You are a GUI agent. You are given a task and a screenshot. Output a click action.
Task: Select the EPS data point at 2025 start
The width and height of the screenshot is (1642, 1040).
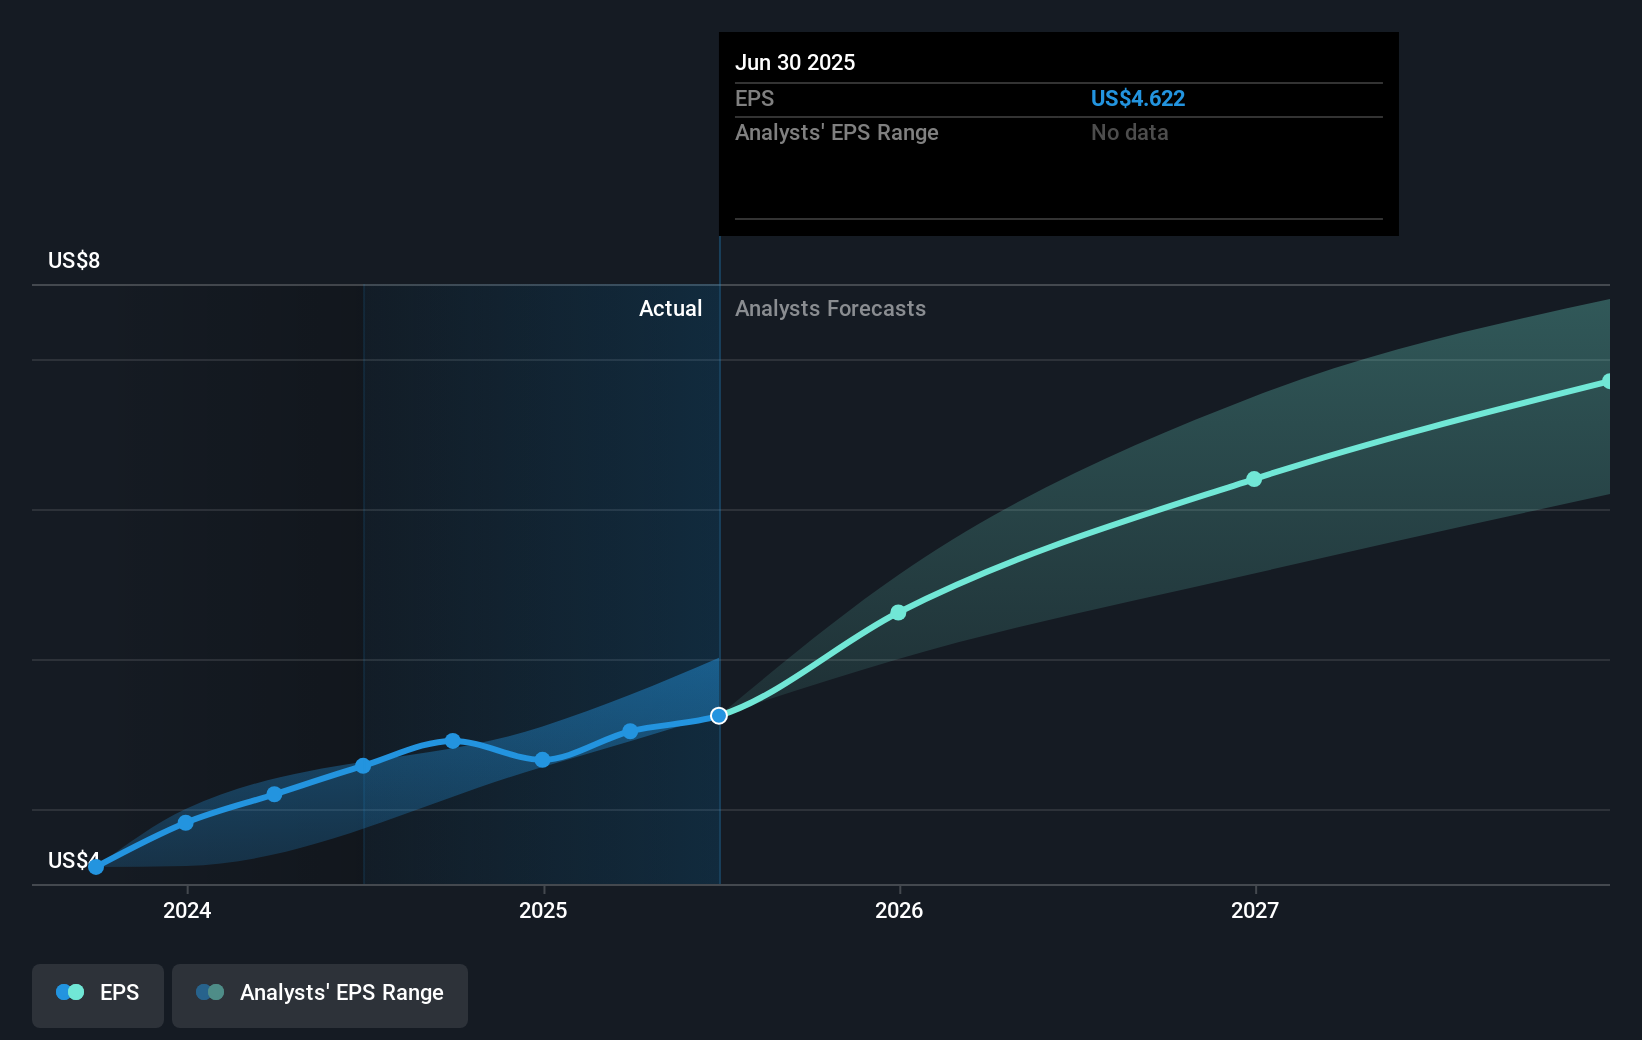tap(542, 760)
